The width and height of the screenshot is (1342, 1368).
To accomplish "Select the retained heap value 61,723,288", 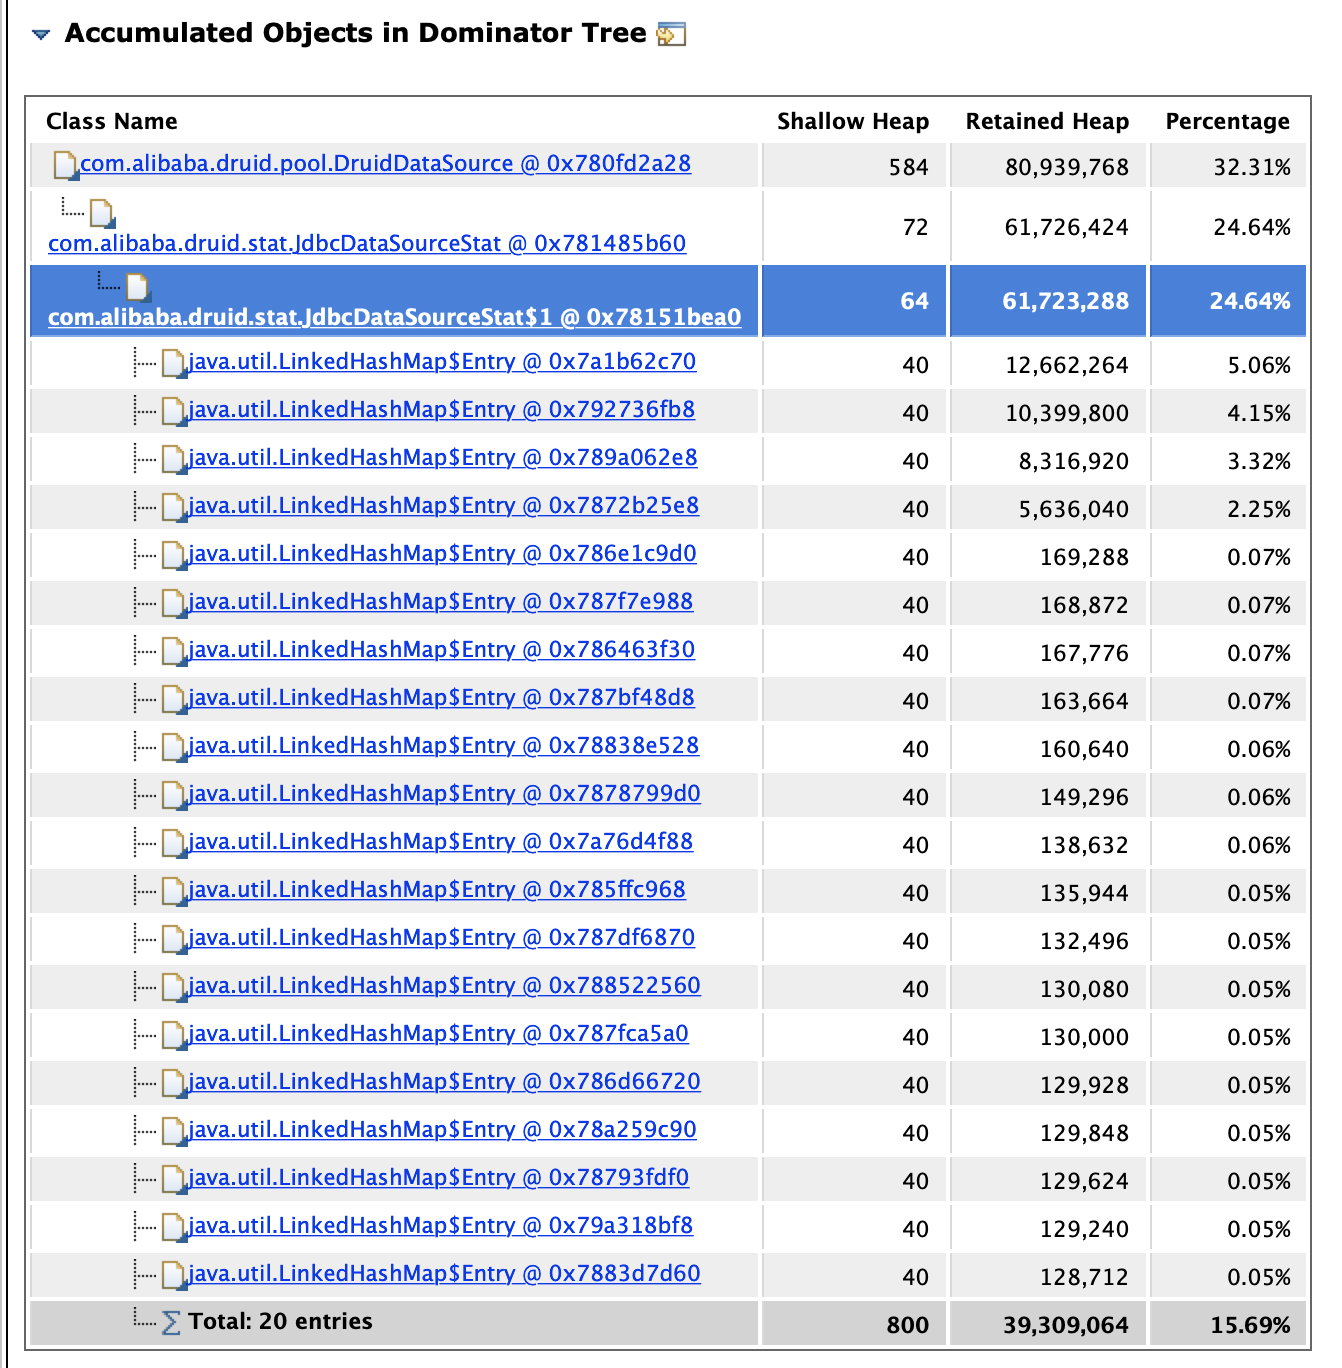I will [x=1066, y=301].
